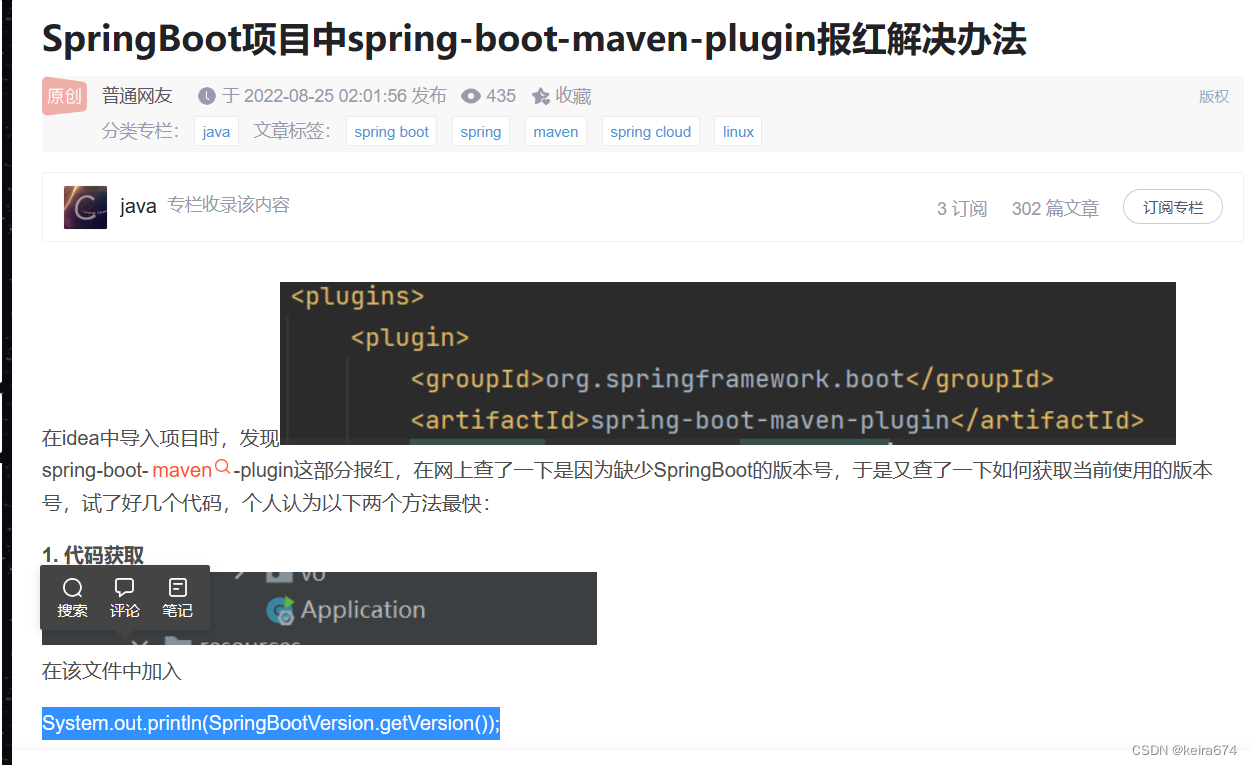Click the 在该文件中加入 text line
This screenshot has height=765, width=1252.
(112, 671)
